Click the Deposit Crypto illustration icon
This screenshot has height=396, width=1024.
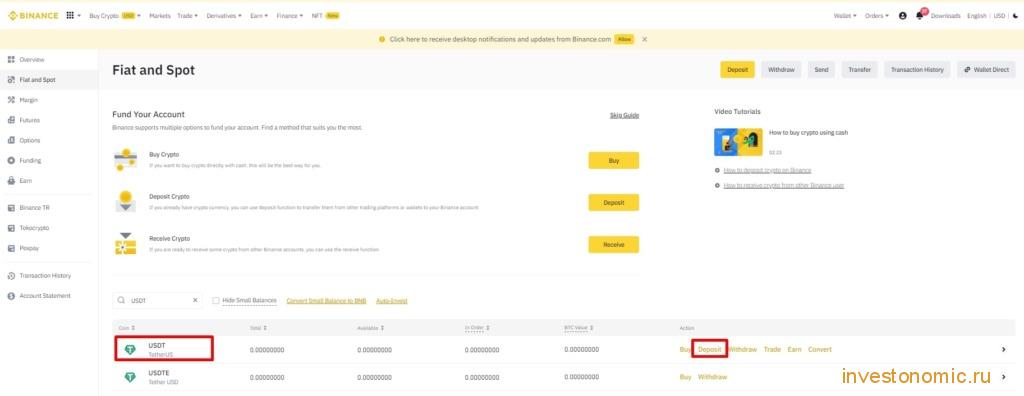(125, 202)
